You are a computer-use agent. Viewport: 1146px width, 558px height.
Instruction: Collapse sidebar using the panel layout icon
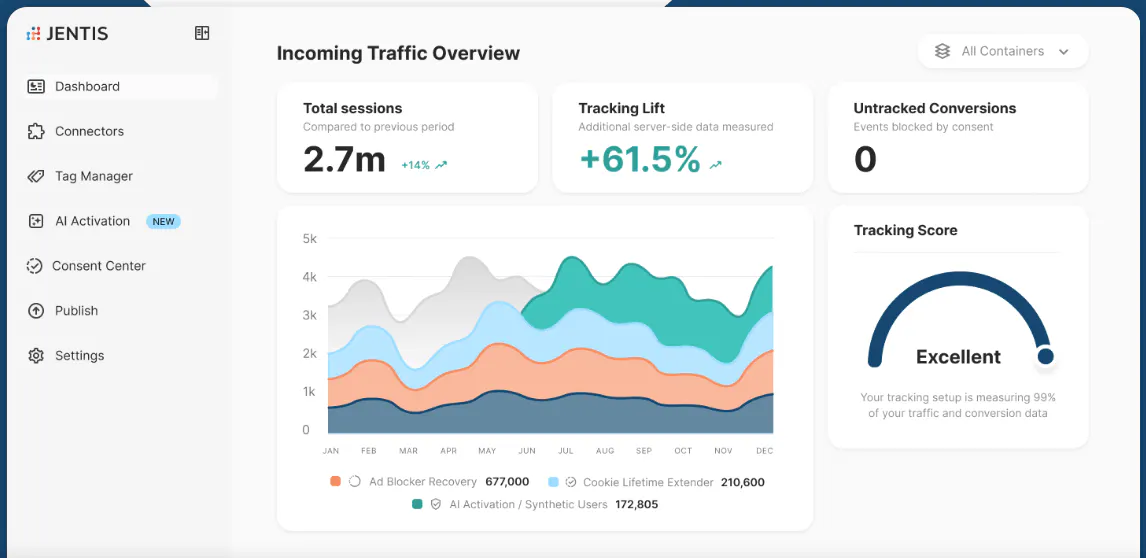point(202,33)
